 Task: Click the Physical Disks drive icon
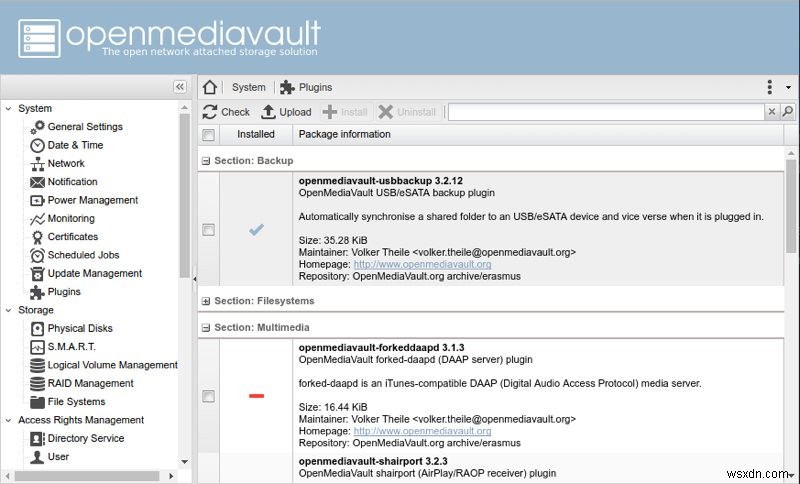[x=37, y=328]
